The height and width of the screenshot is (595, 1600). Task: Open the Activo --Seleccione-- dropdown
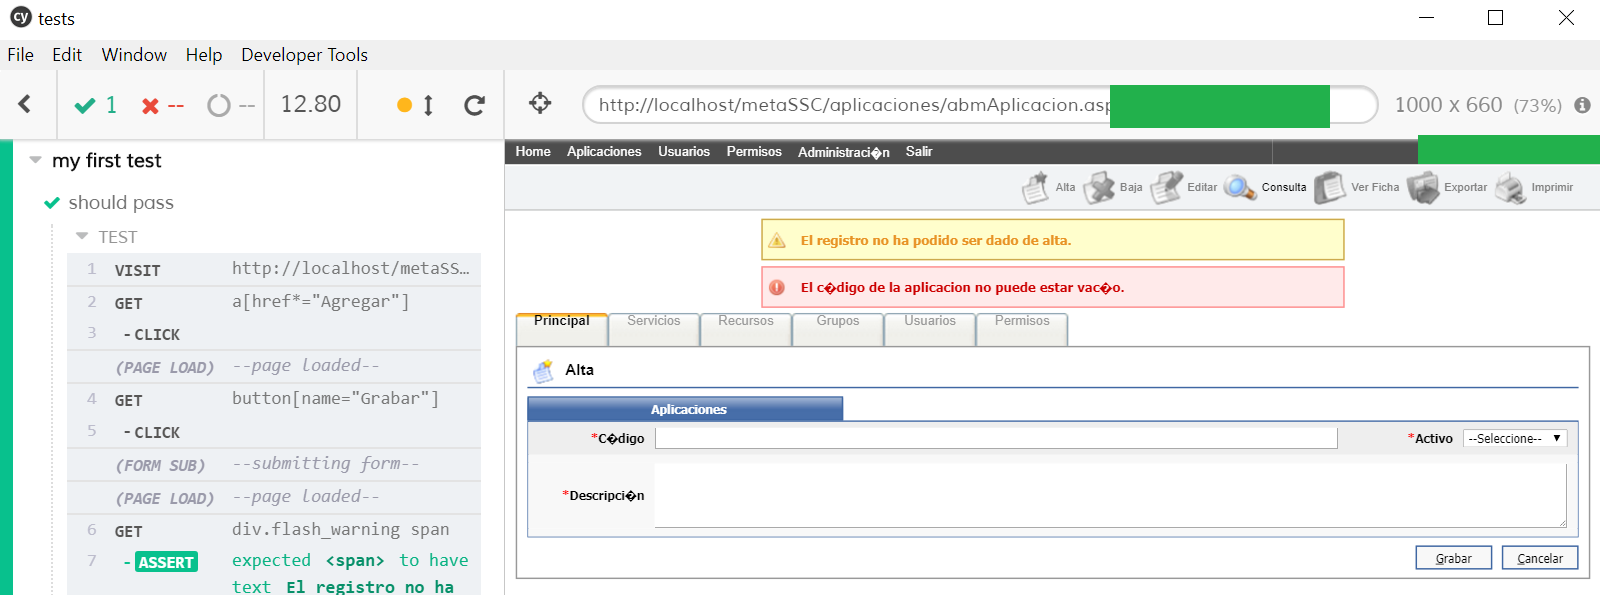coord(1515,438)
